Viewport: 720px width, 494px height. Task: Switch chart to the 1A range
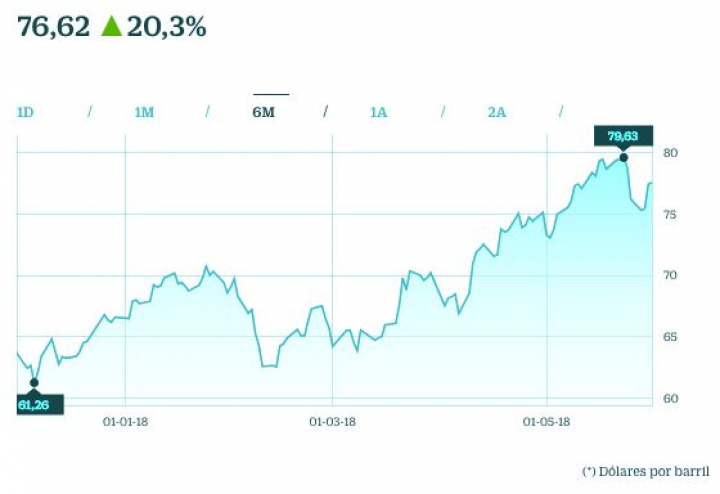(x=378, y=112)
